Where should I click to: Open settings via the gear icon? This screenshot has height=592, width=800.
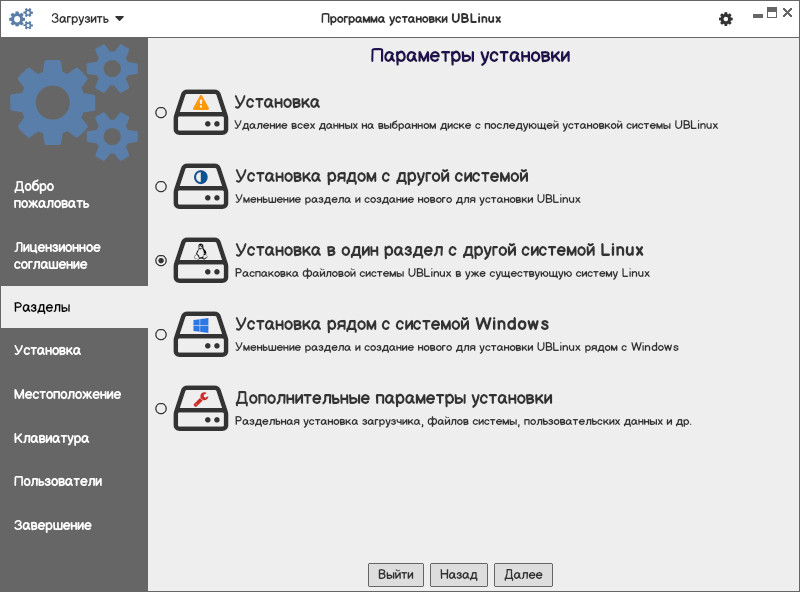726,19
